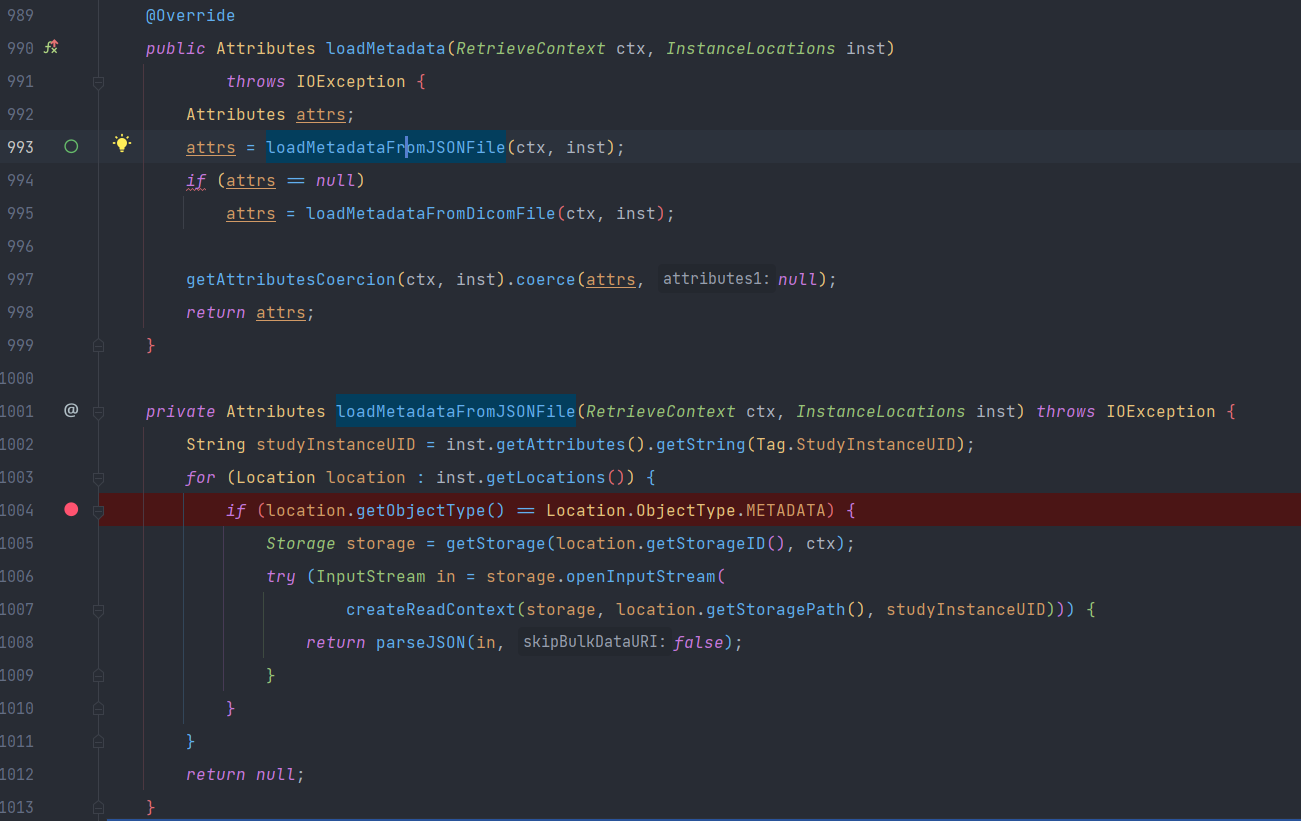The height and width of the screenshot is (821, 1301).
Task: Click getStoragePath call on line 1007
Action: click(776, 609)
